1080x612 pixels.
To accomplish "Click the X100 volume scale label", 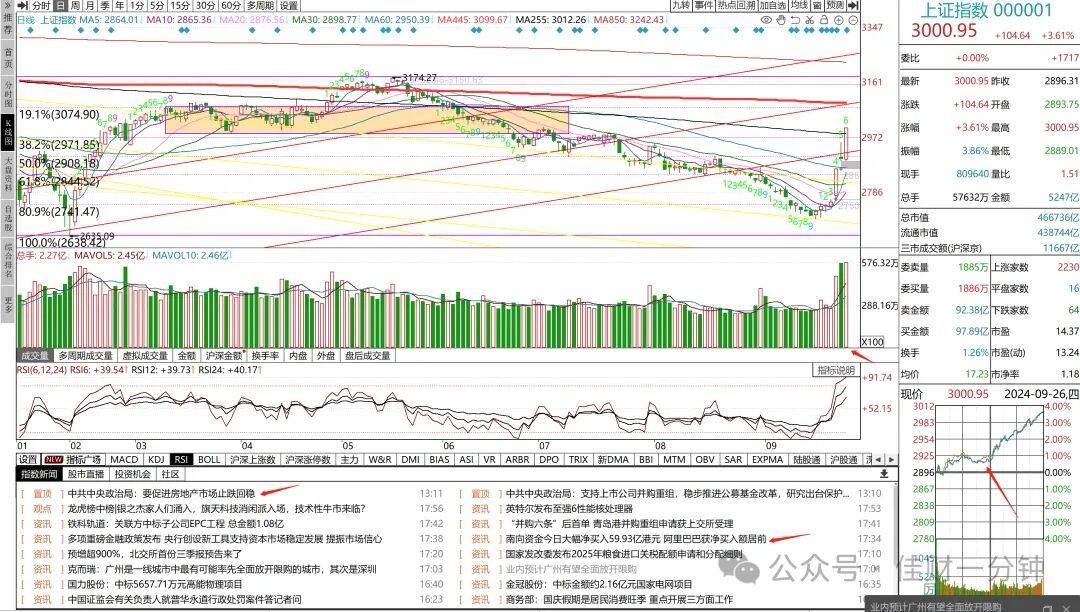I will point(873,342).
